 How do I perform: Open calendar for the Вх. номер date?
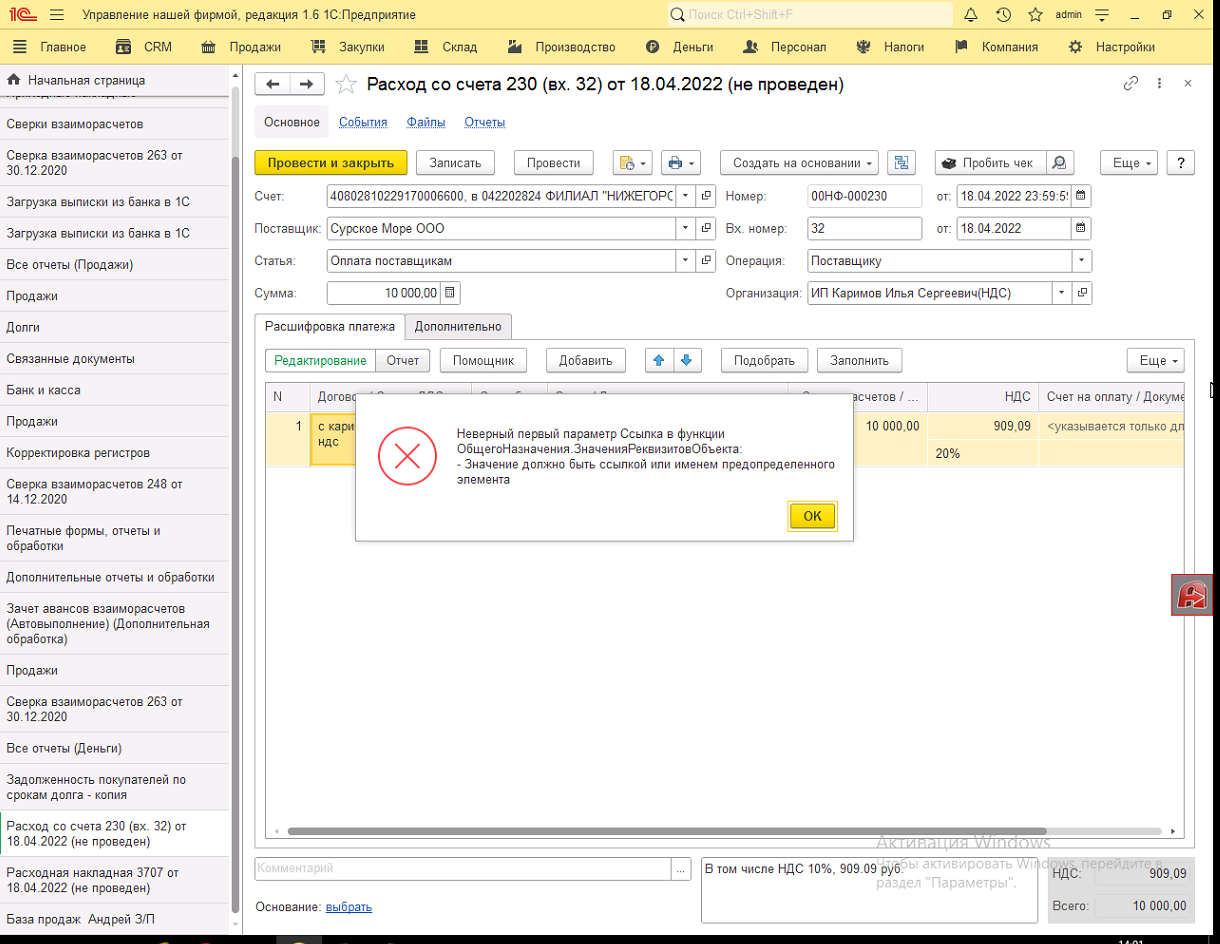coord(1081,229)
